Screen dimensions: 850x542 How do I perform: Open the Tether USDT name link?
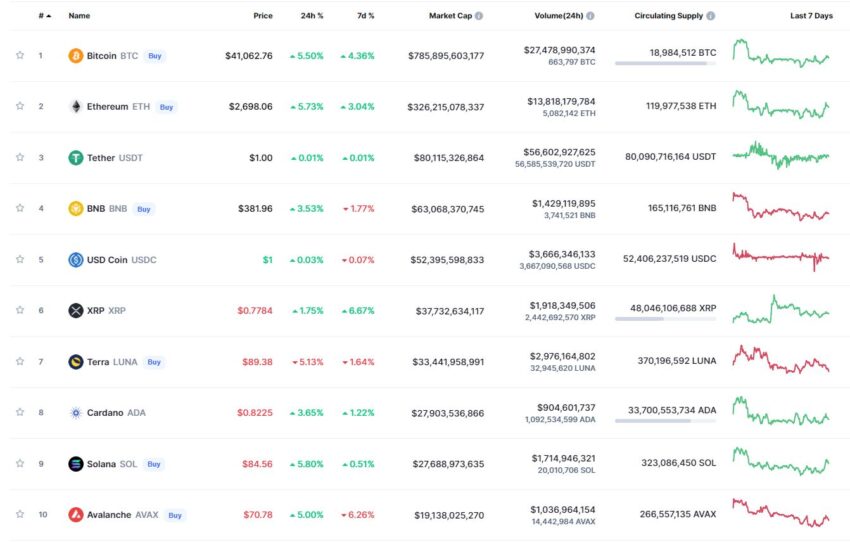point(114,158)
